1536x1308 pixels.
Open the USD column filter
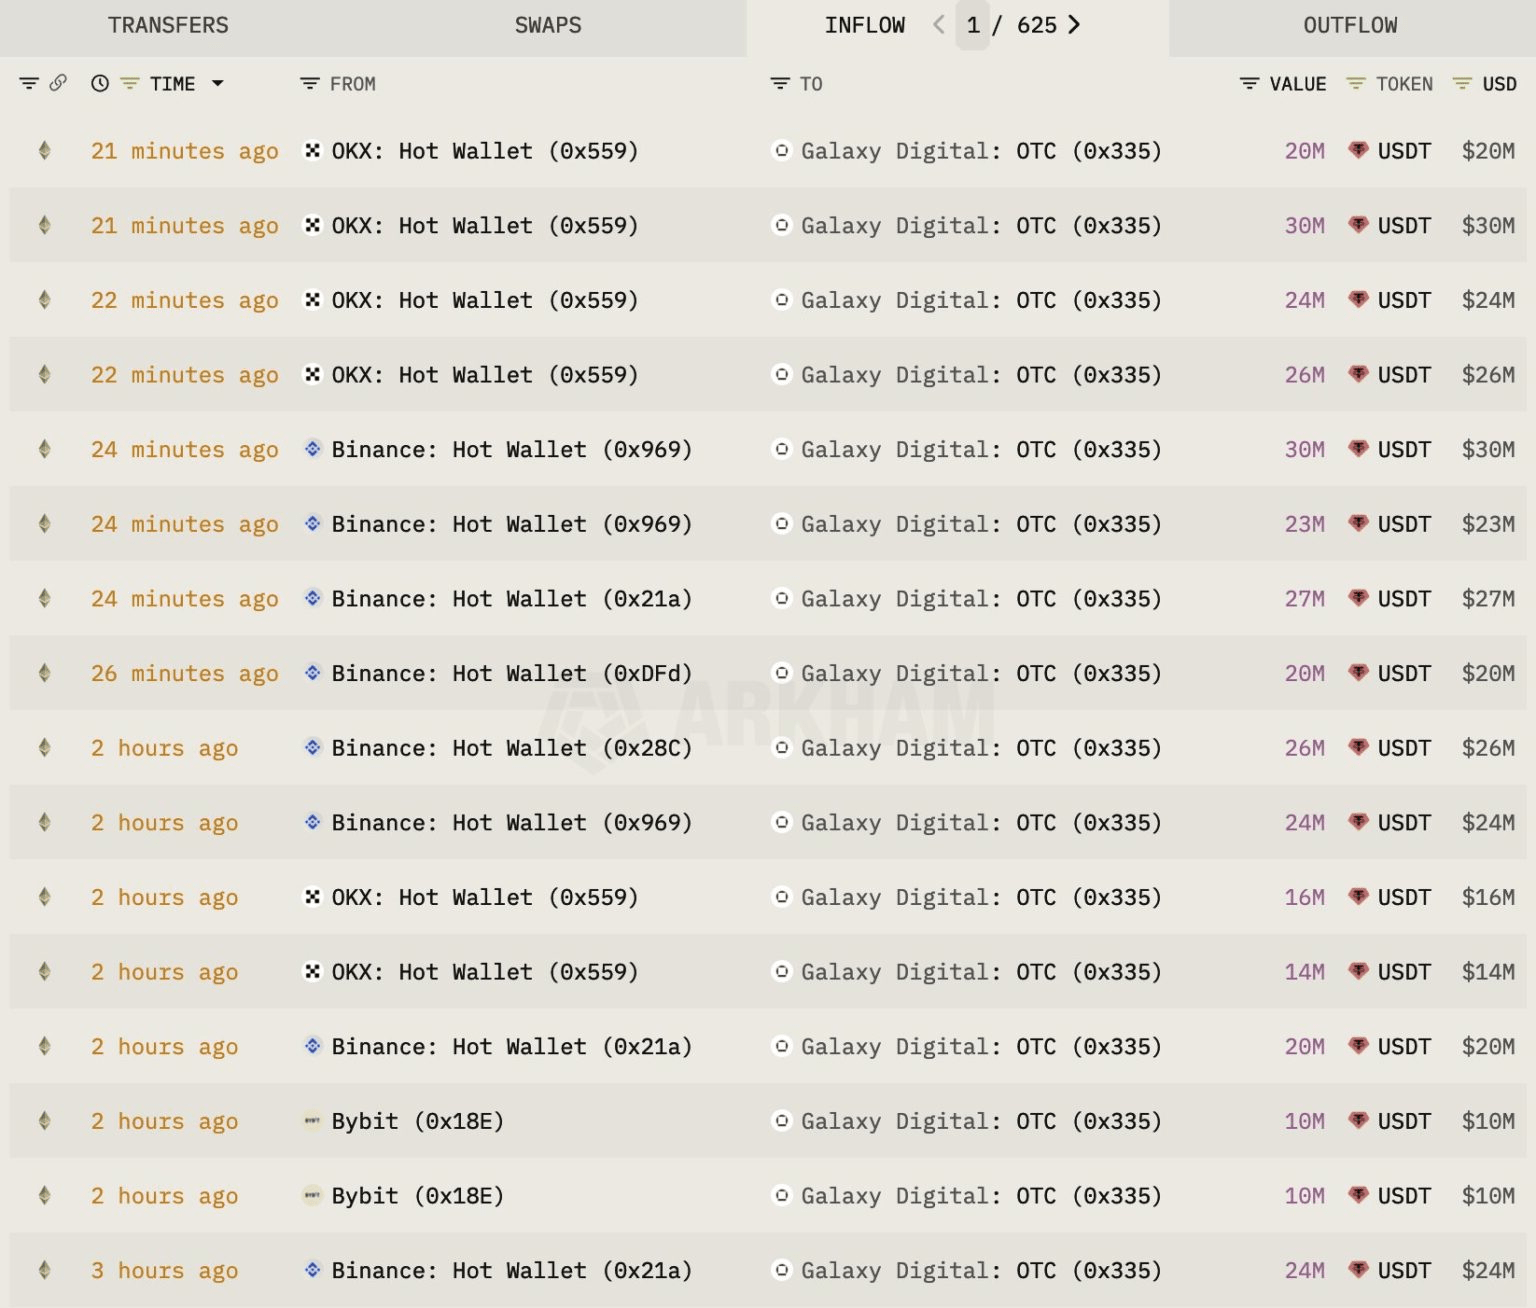pyautogui.click(x=1462, y=84)
